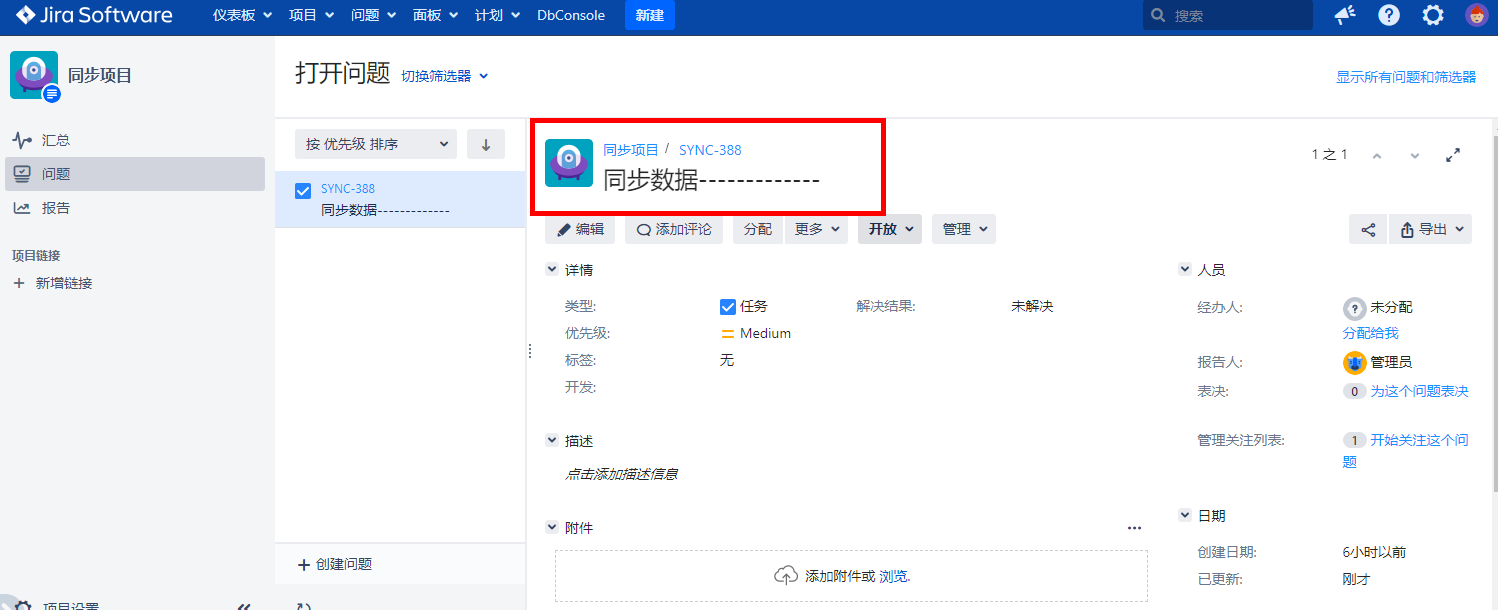This screenshot has width=1498, height=610.
Task: Open the help question mark icon
Action: click(x=1389, y=15)
